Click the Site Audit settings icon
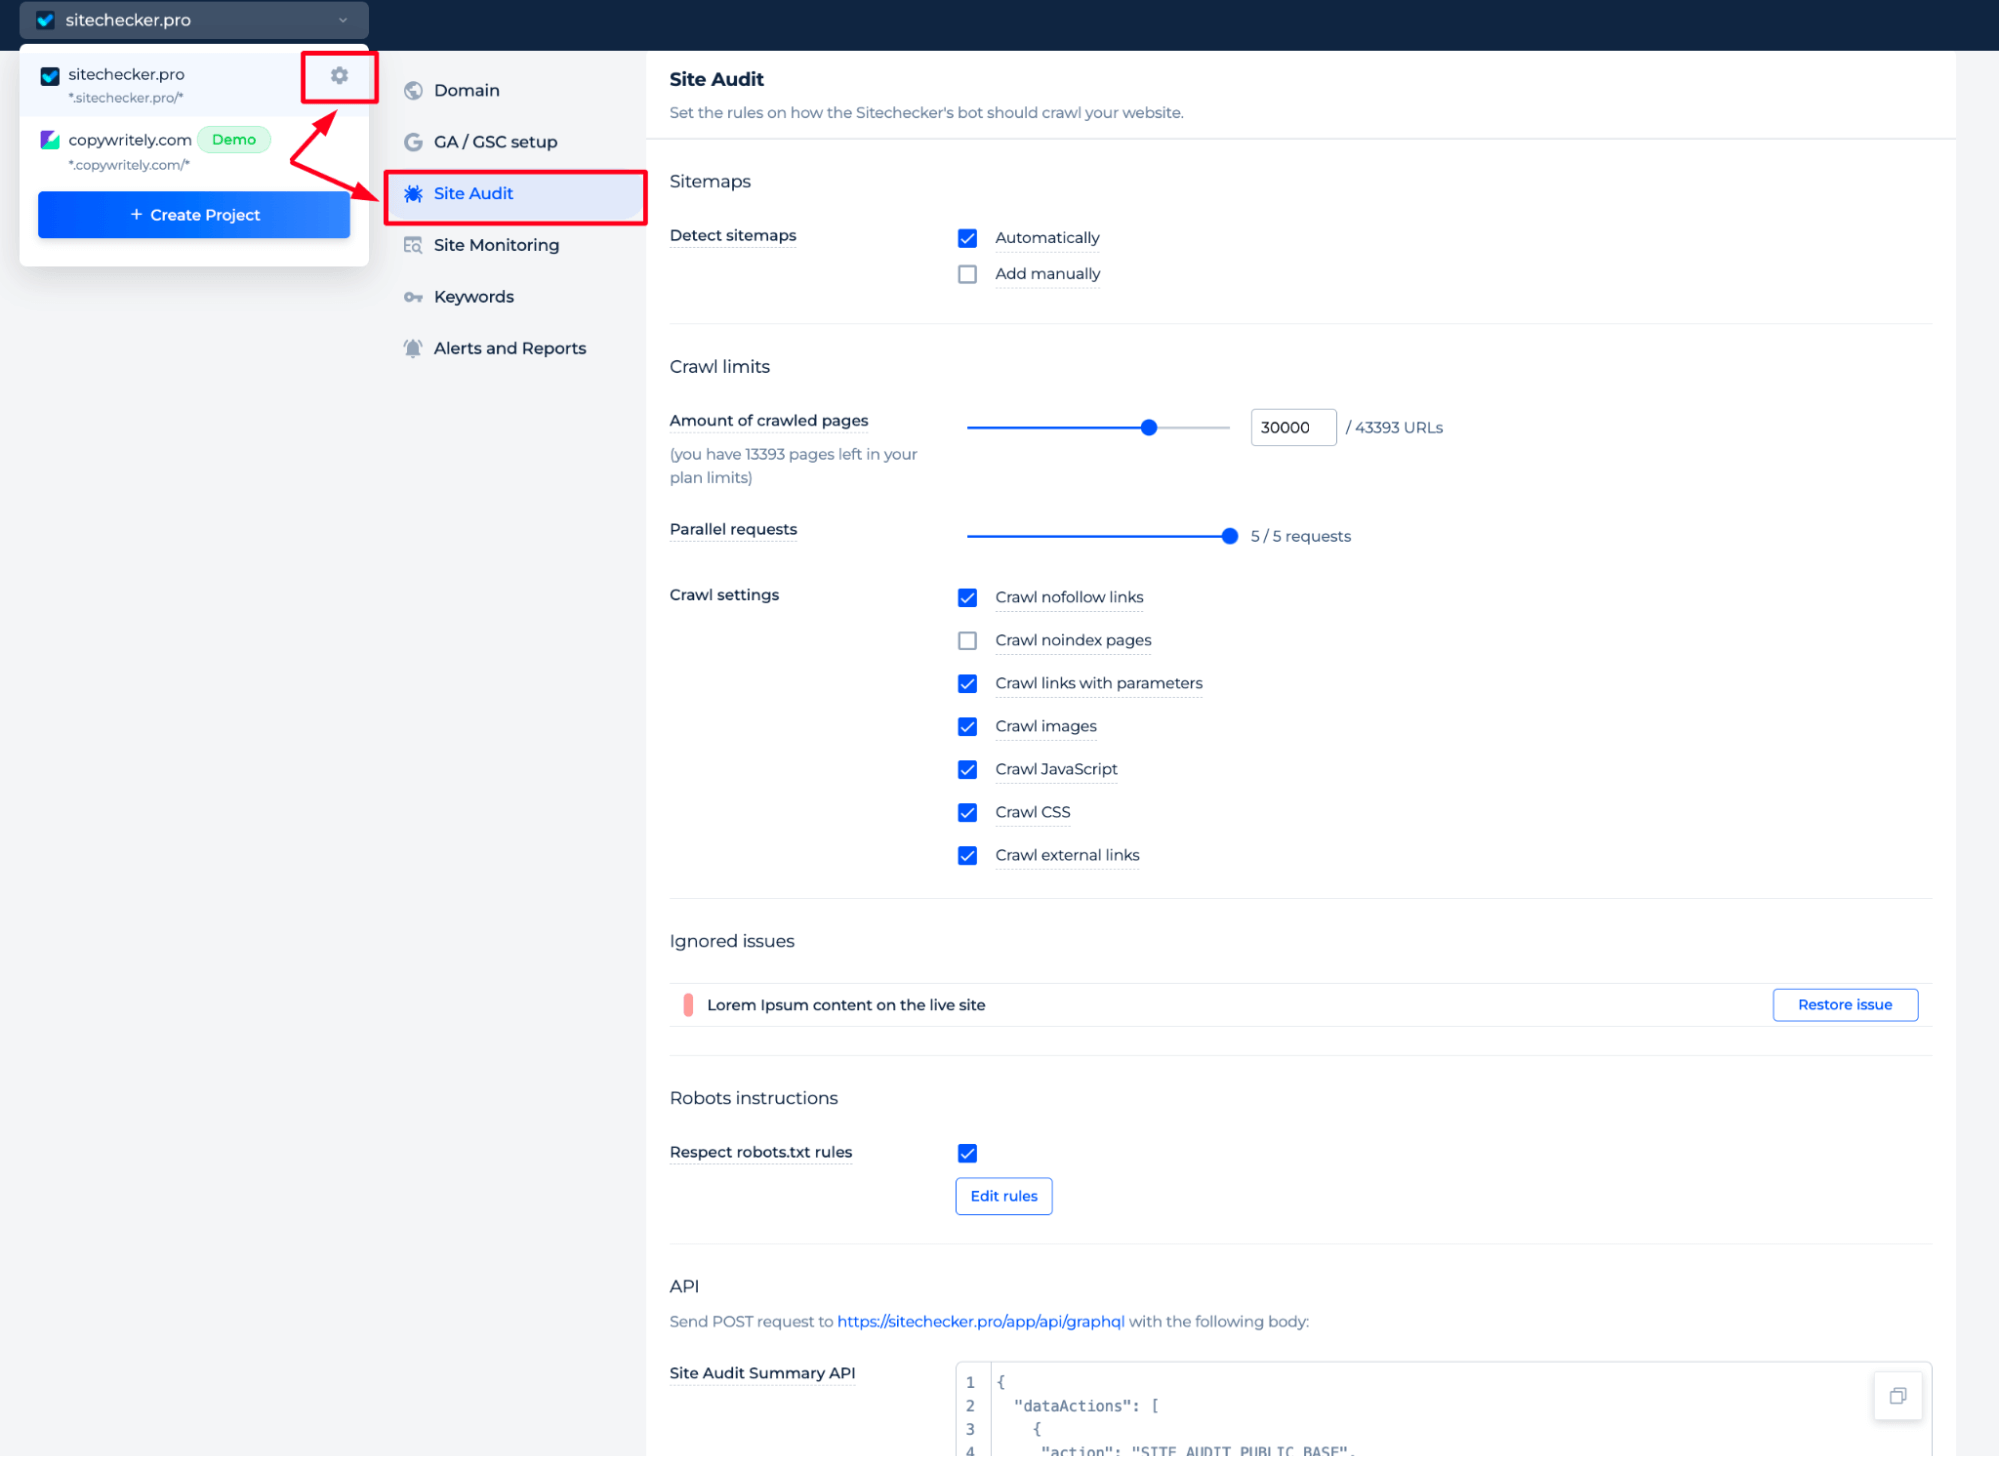Screen dimensions: 1999x1457 pyautogui.click(x=338, y=74)
